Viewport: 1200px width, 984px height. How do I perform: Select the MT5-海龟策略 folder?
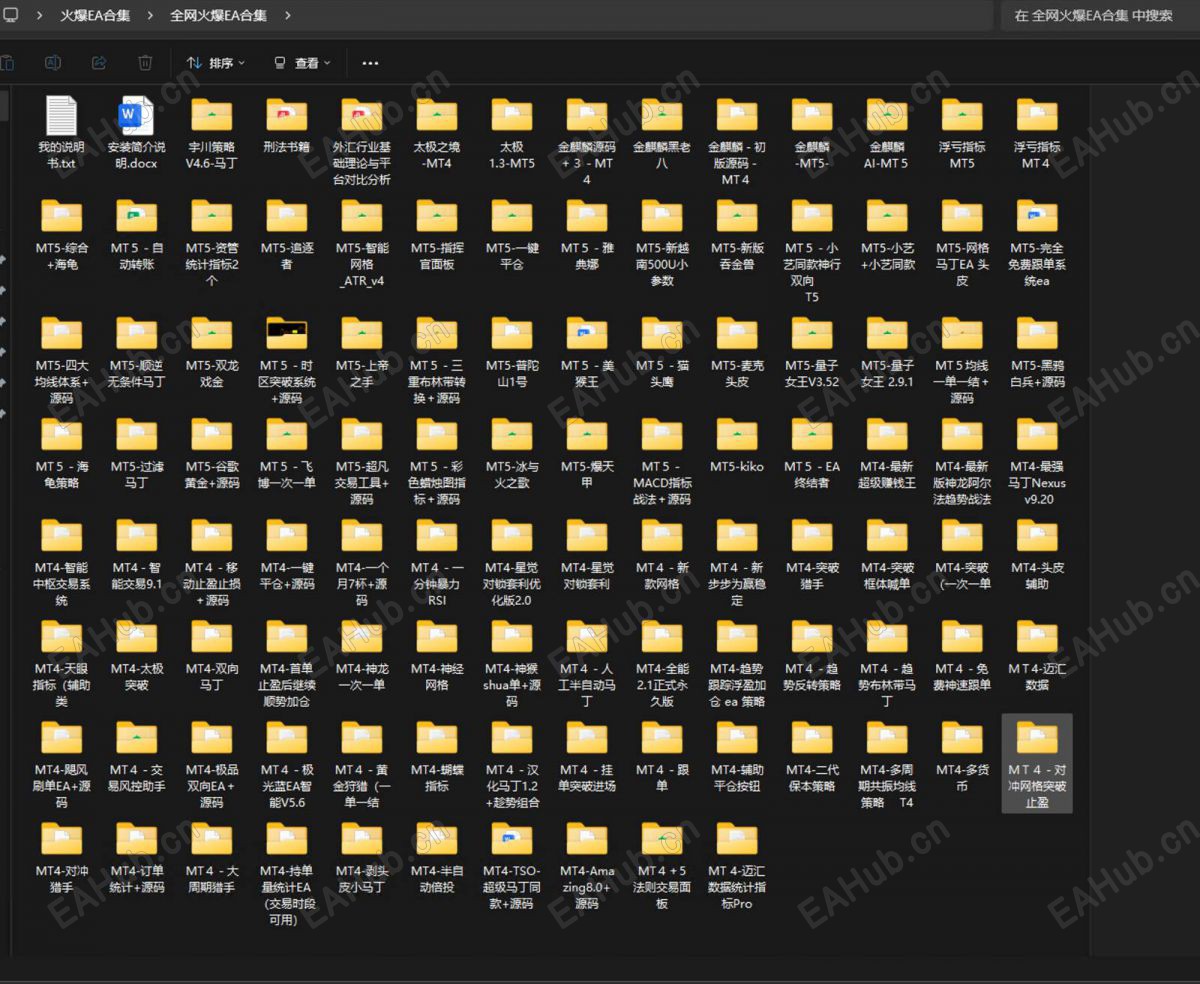(61, 453)
